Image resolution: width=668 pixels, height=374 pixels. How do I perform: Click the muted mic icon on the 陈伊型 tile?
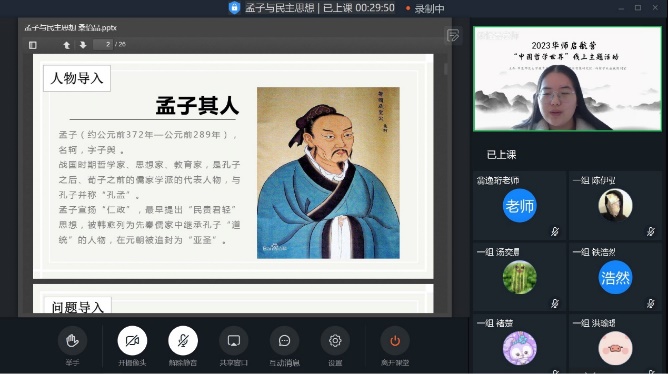point(651,231)
